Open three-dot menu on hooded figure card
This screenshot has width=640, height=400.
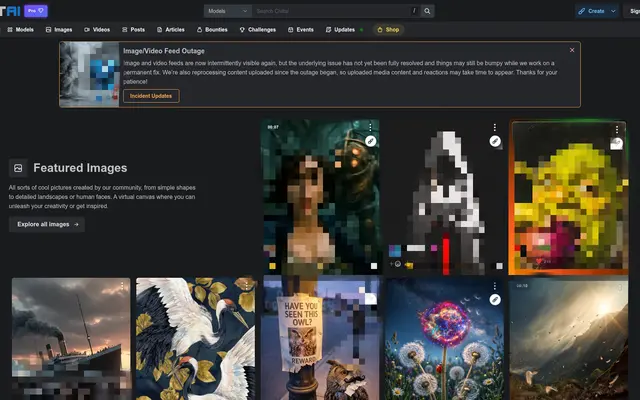495,128
